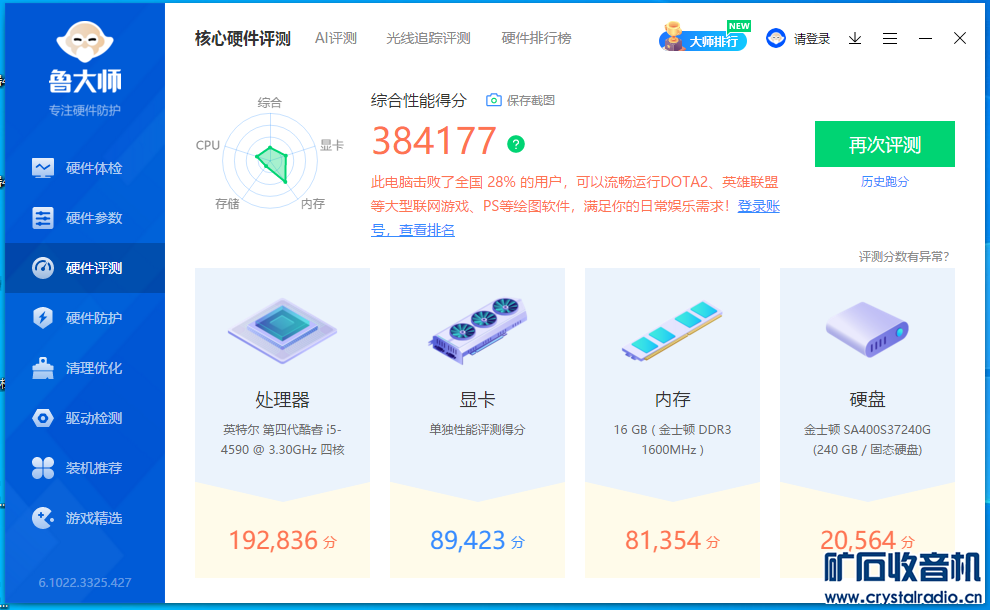
Task: Click the 请登录 login link
Action: pos(811,39)
